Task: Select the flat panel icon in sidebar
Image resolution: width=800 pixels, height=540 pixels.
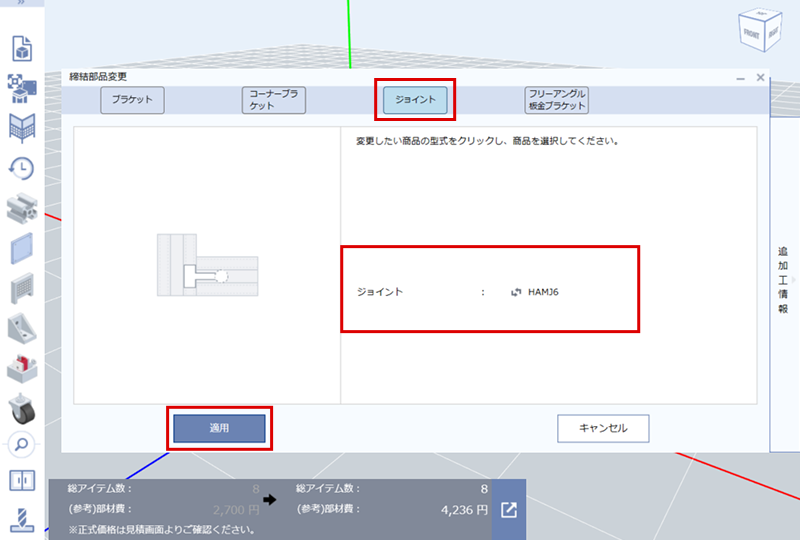Action: (21, 246)
